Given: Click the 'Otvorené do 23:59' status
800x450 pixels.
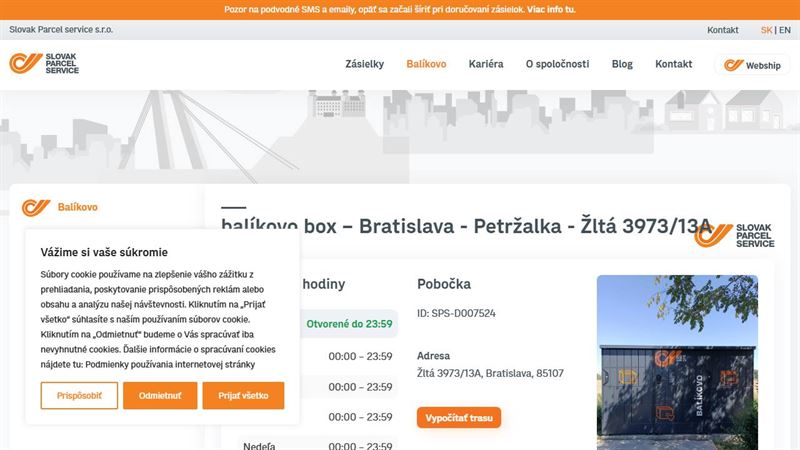Looking at the screenshot, I should [x=349, y=324].
